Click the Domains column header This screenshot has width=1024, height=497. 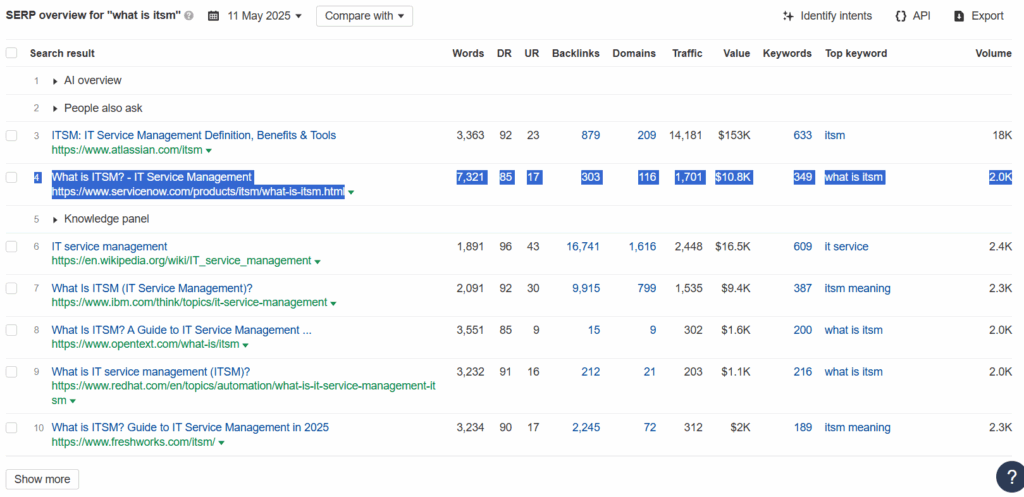[x=634, y=54]
